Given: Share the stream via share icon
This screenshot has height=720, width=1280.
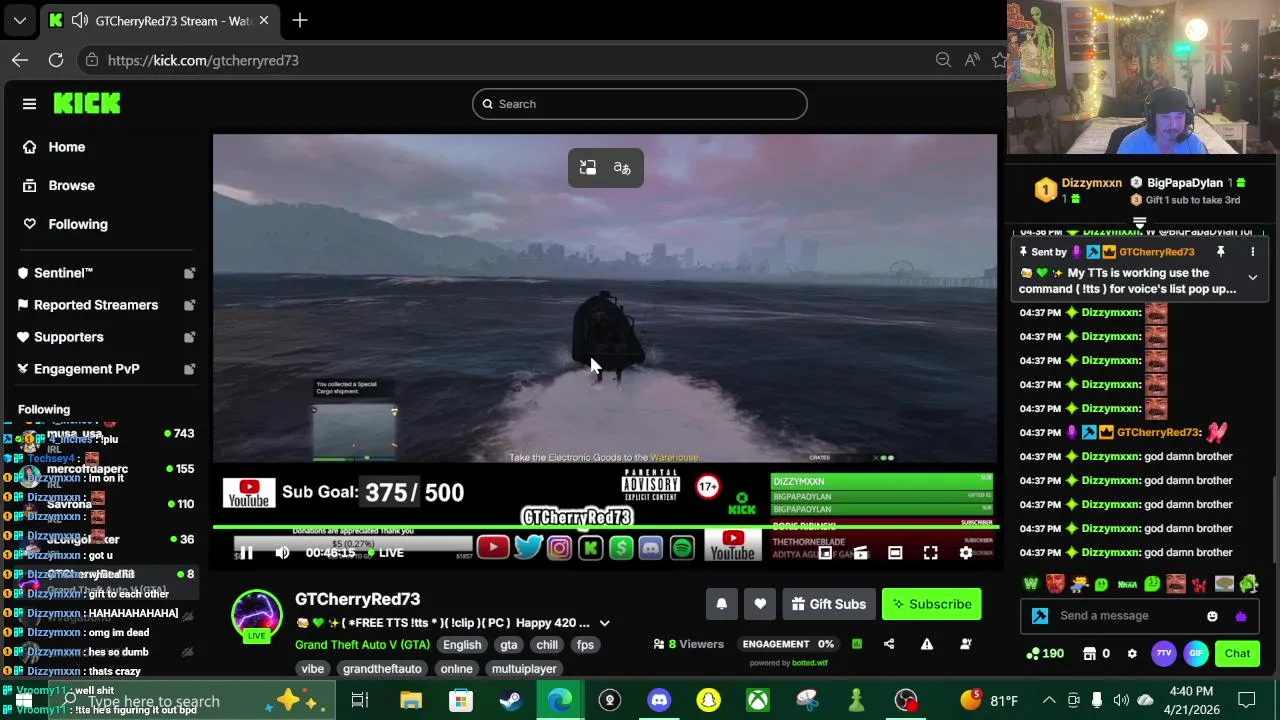Looking at the screenshot, I should (889, 644).
